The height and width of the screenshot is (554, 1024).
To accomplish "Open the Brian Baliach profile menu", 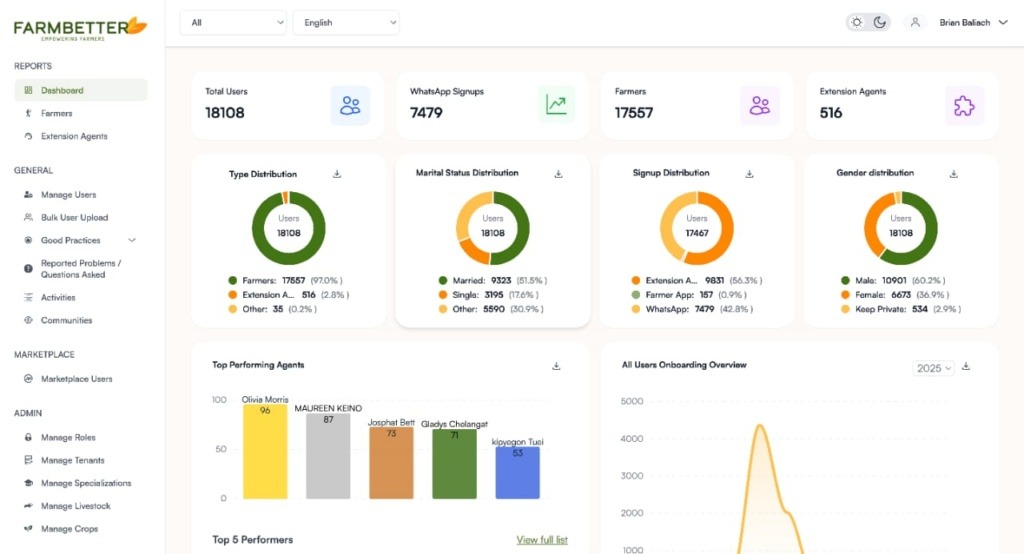I will [x=972, y=22].
